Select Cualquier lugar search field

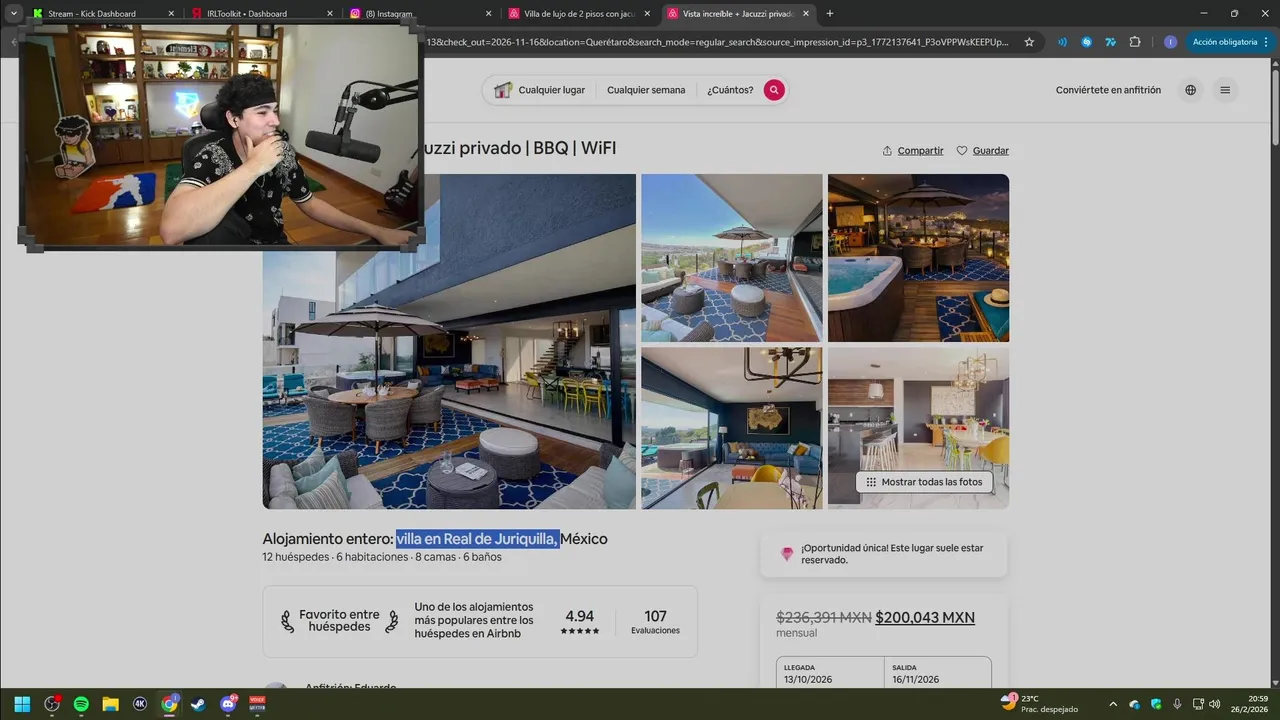(540, 90)
